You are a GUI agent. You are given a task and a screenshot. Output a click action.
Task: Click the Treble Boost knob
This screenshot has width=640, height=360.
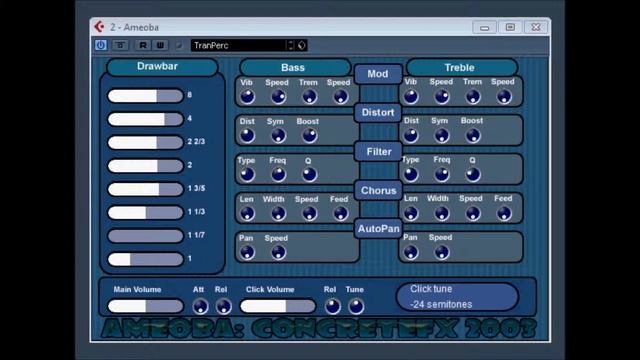[x=473, y=136]
